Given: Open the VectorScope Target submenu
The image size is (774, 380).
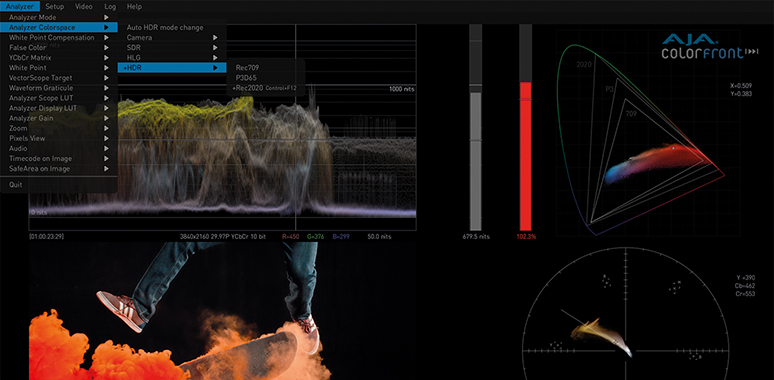Looking at the screenshot, I should click(59, 78).
